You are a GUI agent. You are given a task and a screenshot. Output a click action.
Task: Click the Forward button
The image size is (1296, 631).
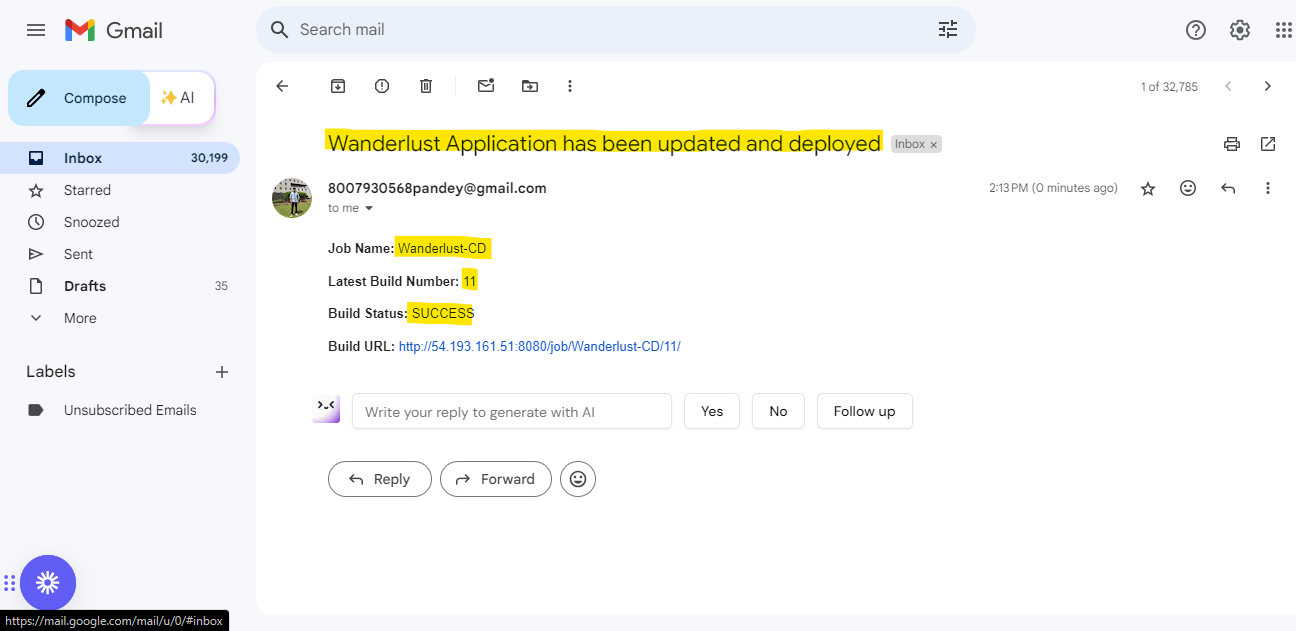tap(496, 479)
